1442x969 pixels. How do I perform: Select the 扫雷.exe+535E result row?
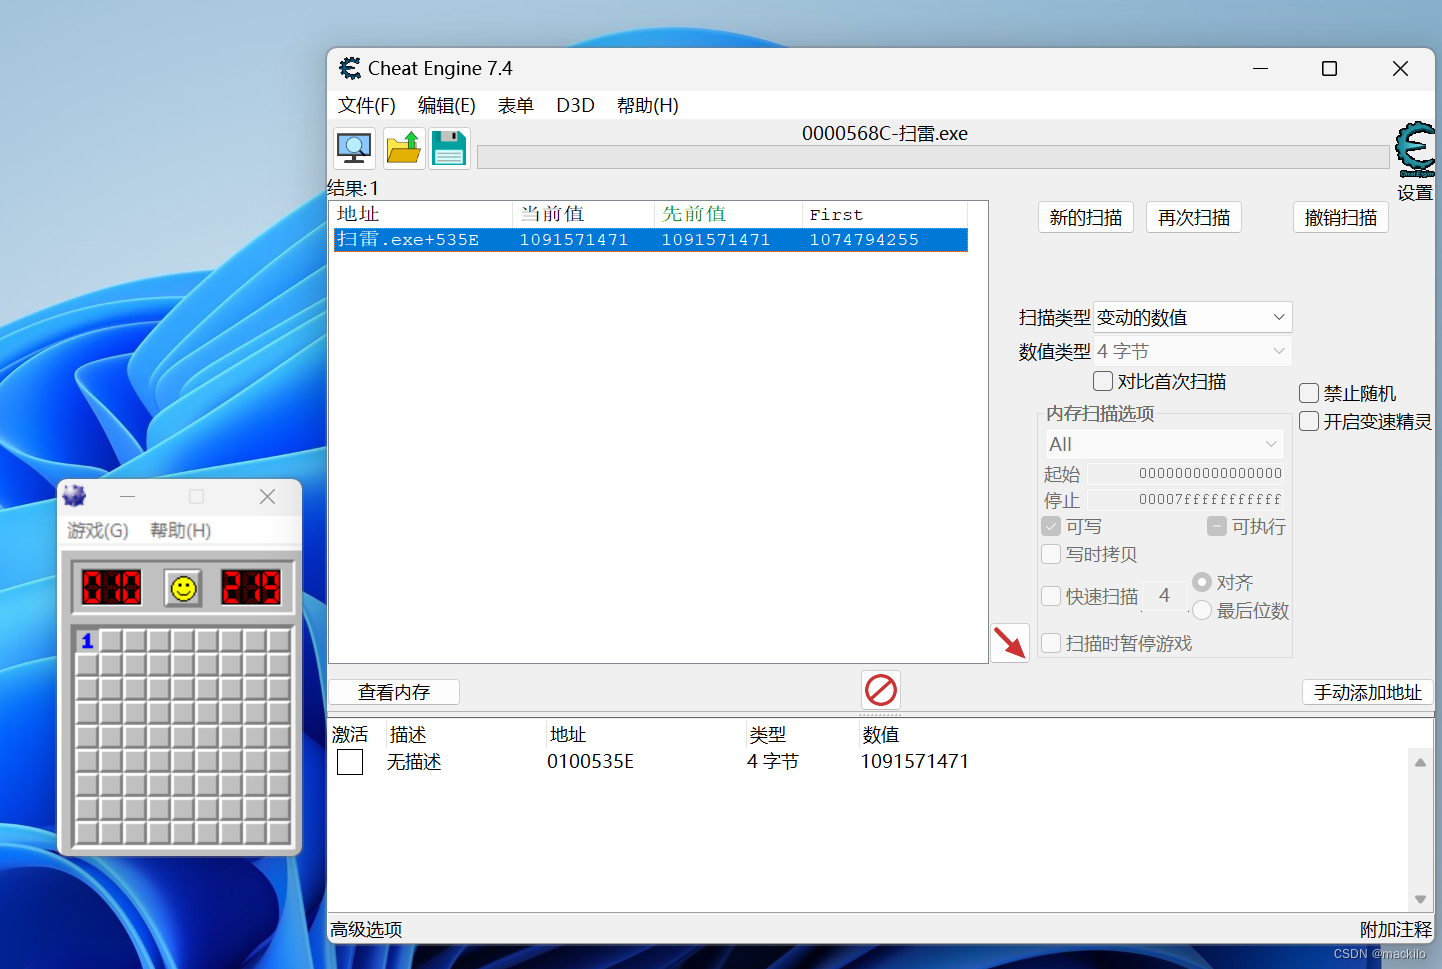650,240
